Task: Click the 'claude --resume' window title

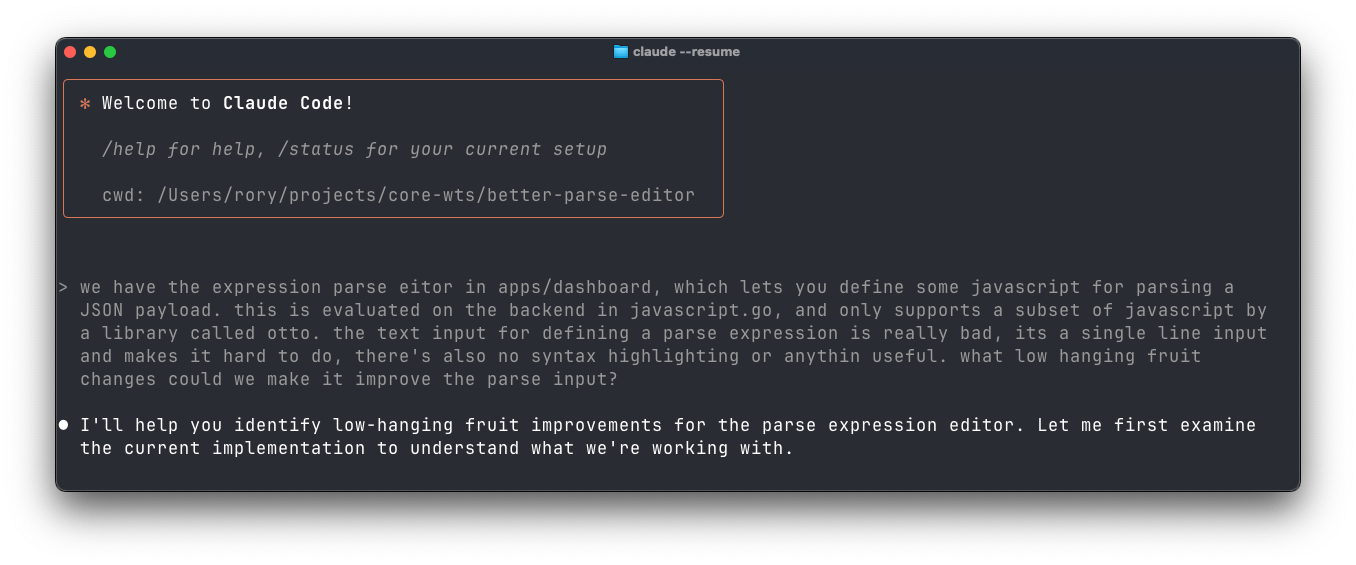Action: 686,52
